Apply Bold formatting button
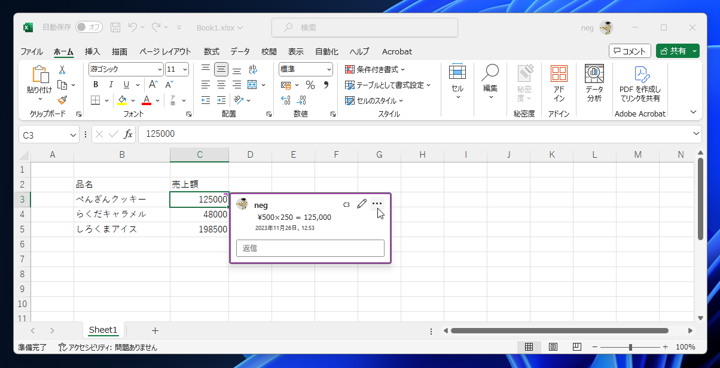Screen dimensions: 720x368 pos(96,85)
